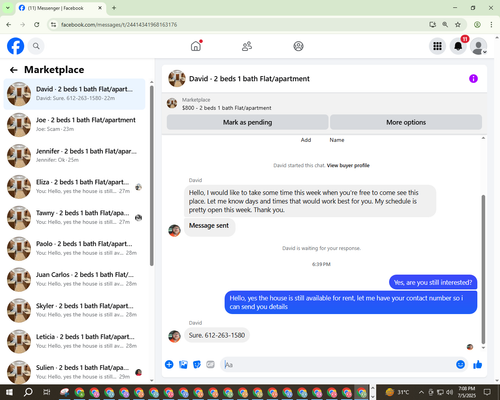Open the Task View taskbar icon
This screenshot has height=400, width=500.
click(47, 392)
